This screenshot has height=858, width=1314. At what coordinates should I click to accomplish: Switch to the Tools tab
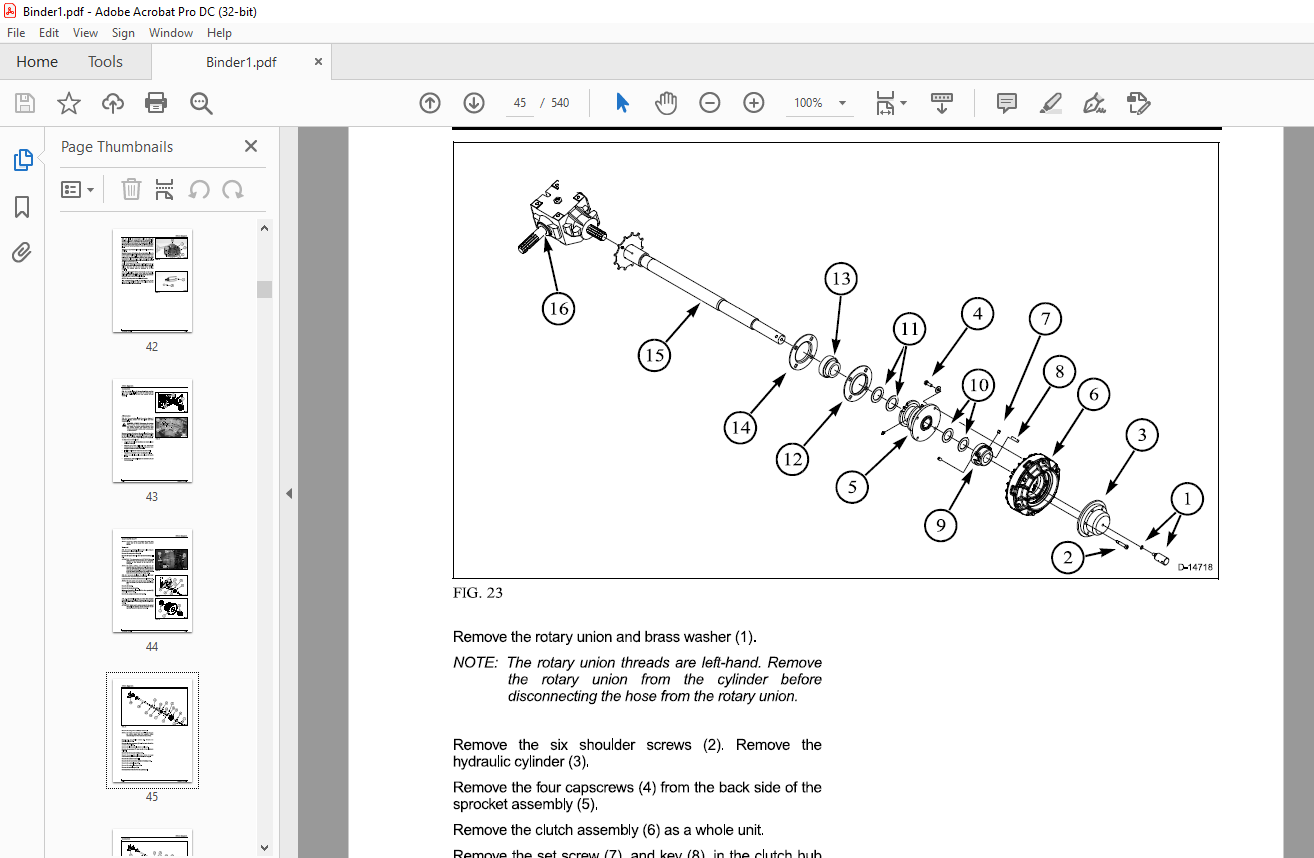(x=105, y=62)
